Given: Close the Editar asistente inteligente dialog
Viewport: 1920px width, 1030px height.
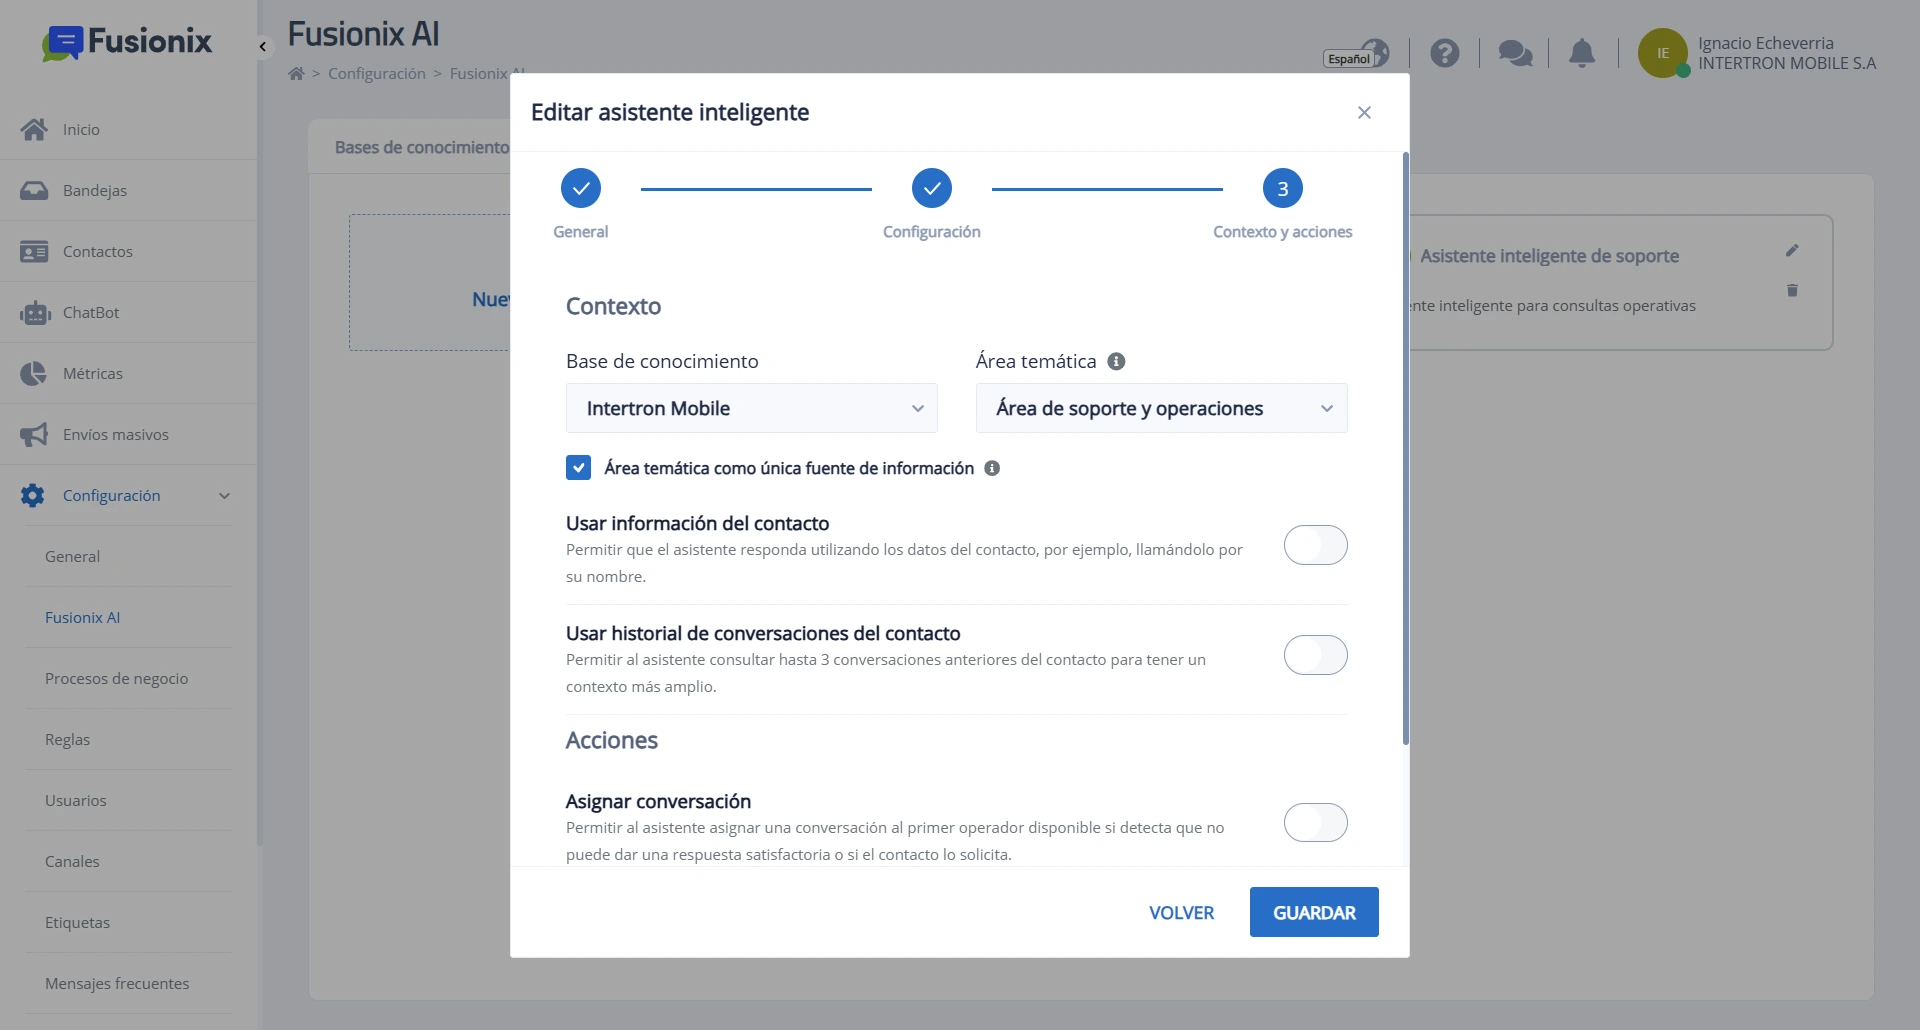Looking at the screenshot, I should point(1364,112).
